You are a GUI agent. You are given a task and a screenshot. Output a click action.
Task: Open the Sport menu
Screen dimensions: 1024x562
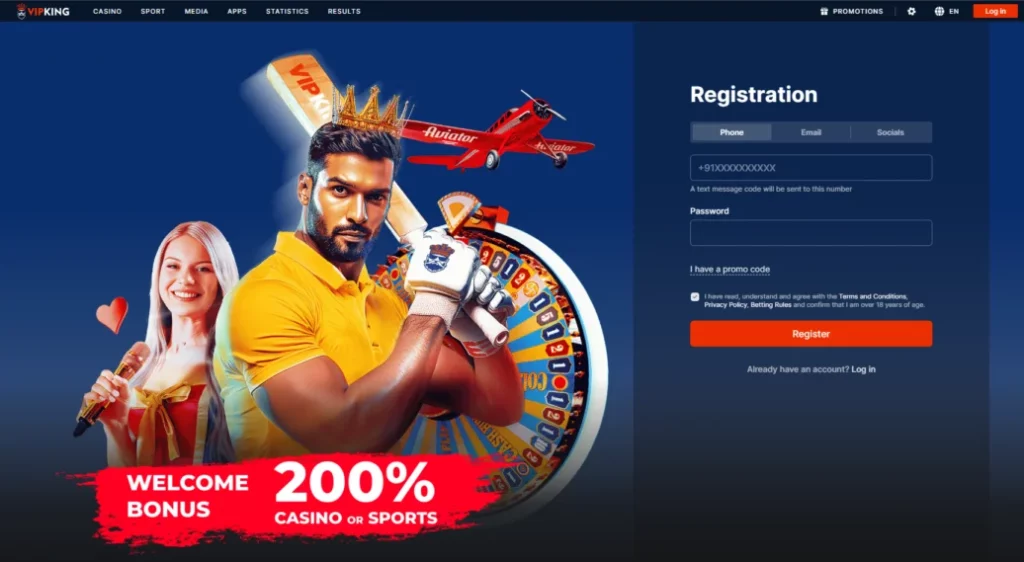click(x=153, y=11)
